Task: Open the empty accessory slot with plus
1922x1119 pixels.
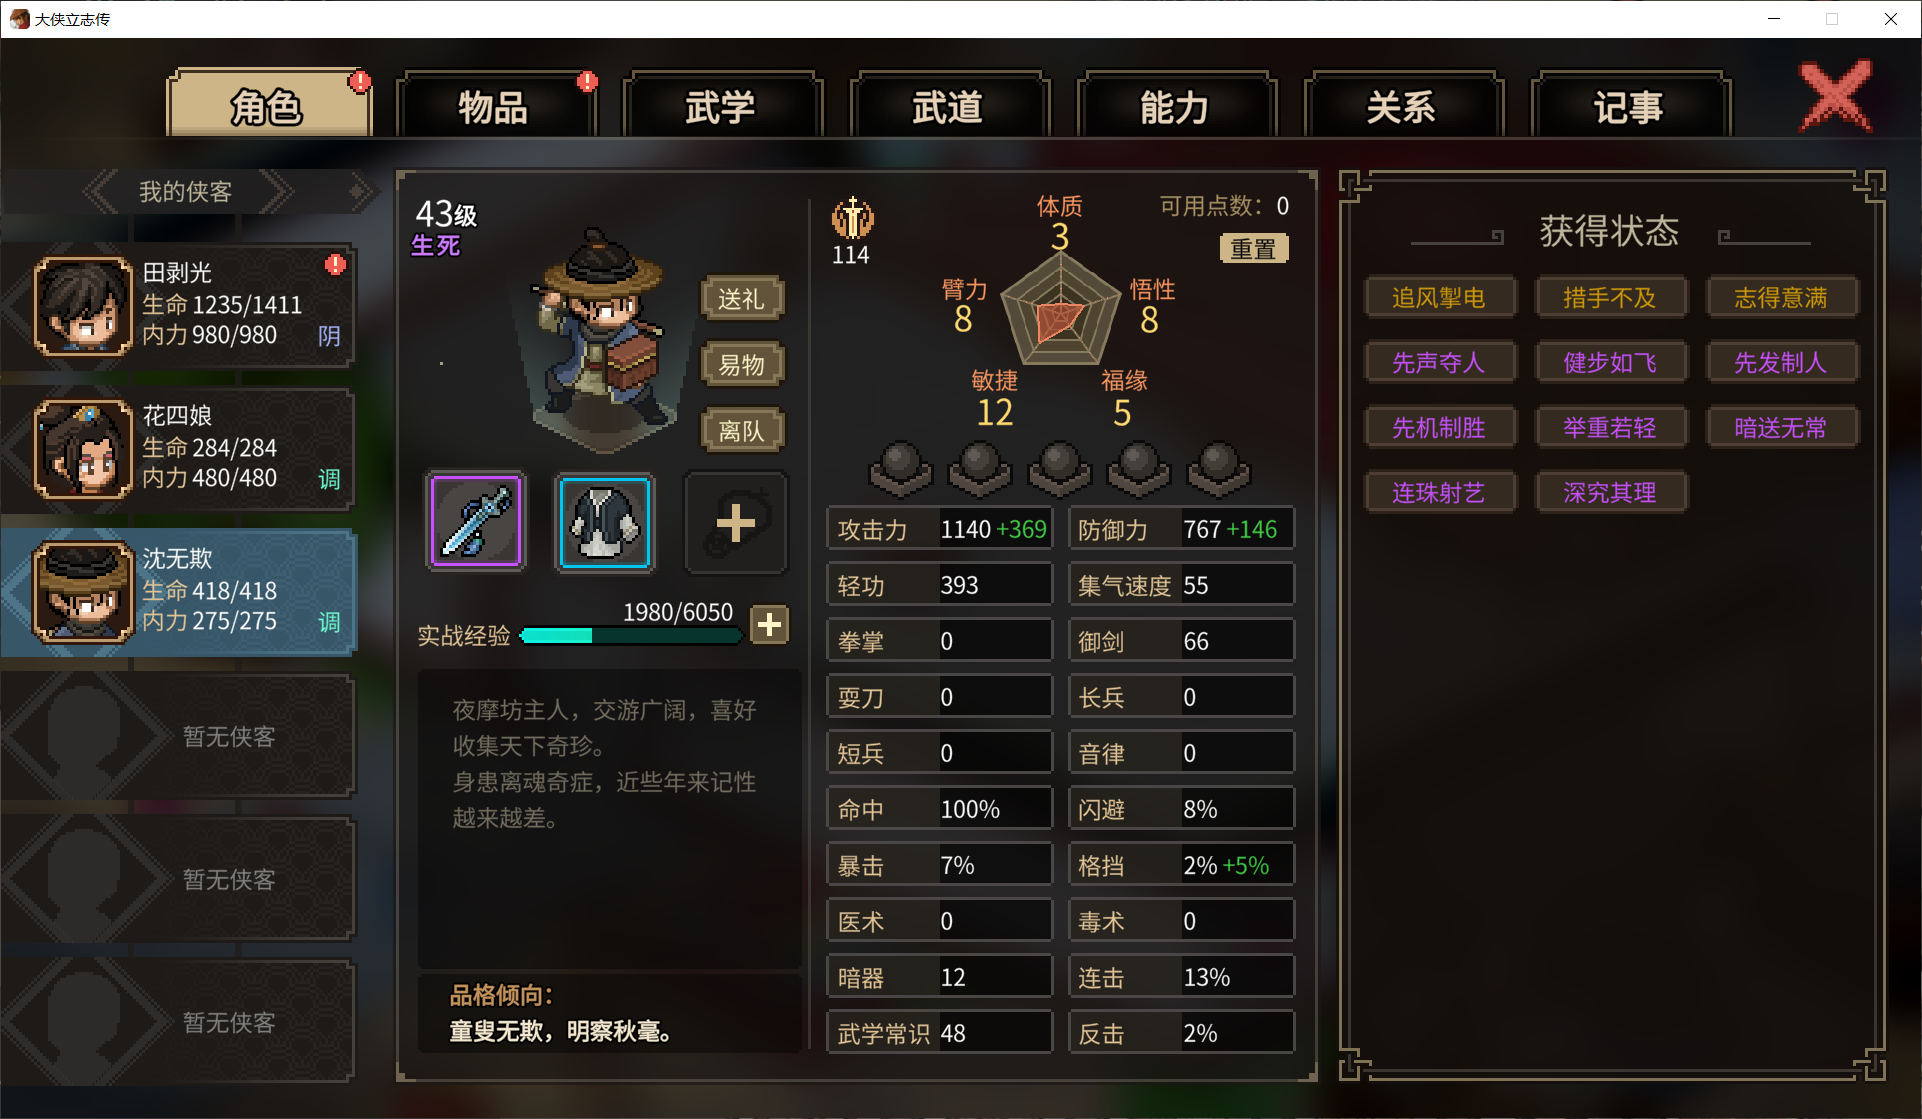Action: click(x=735, y=522)
